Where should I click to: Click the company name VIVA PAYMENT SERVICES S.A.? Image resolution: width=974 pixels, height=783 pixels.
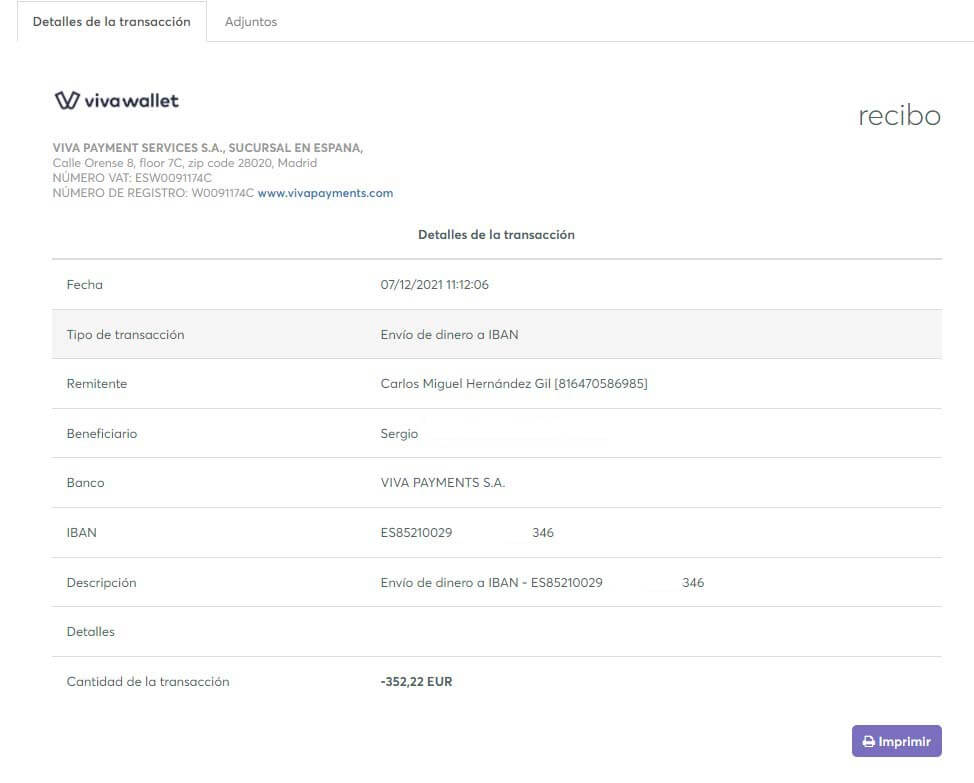207,148
